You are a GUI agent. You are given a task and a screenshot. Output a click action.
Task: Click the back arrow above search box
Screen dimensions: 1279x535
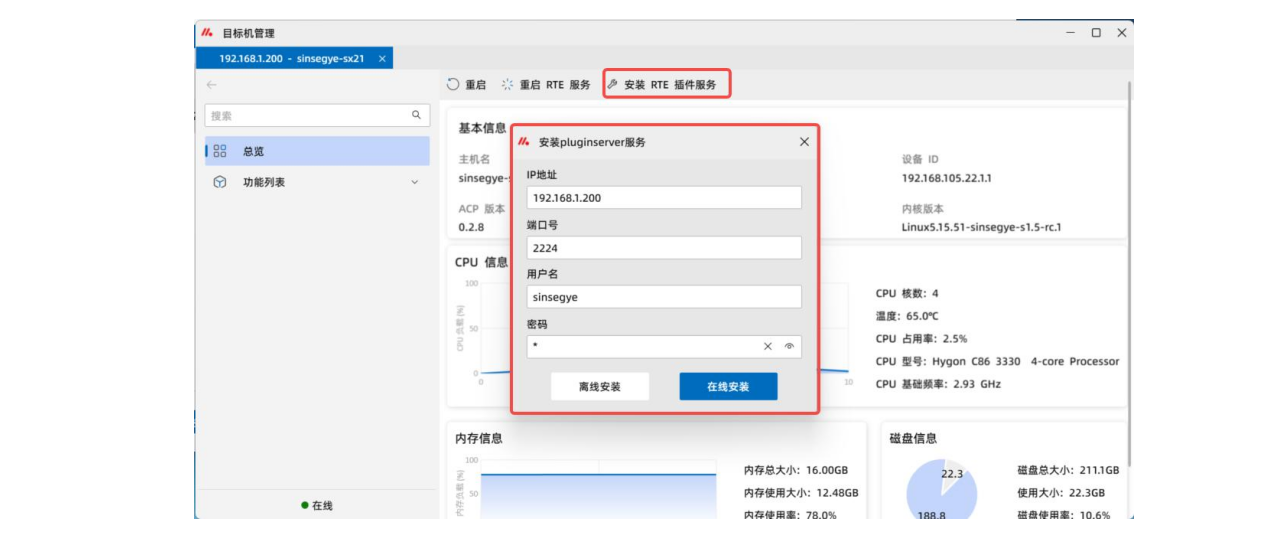click(x=211, y=85)
